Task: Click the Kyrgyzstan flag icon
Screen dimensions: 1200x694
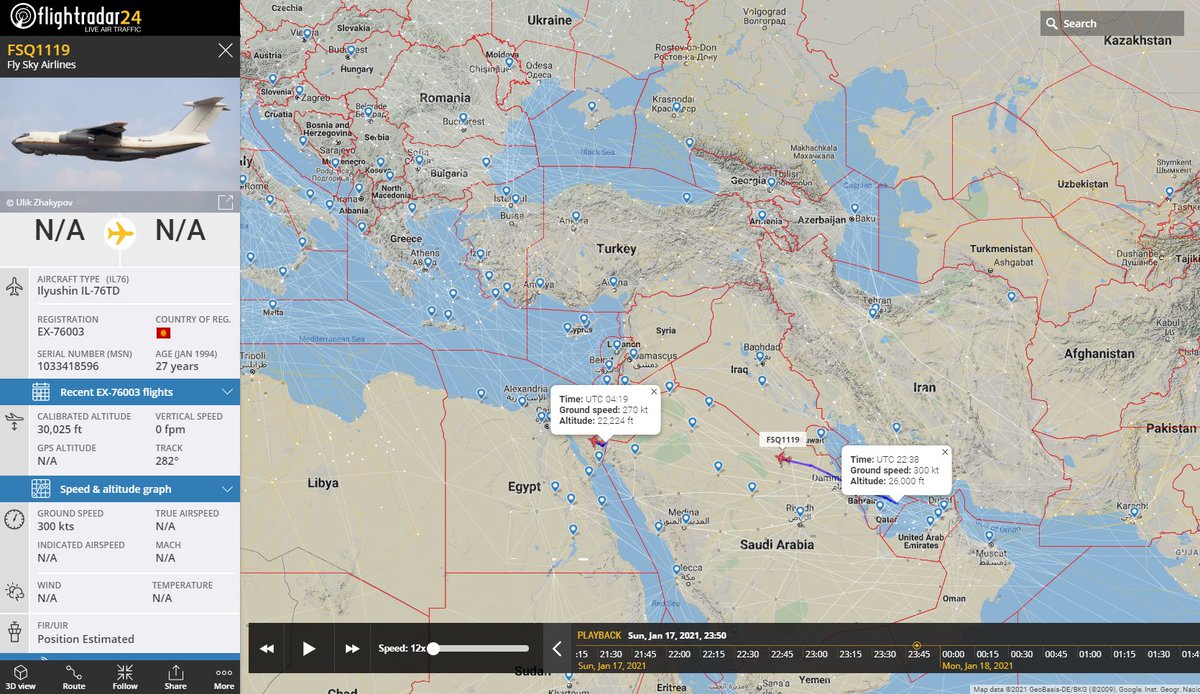Action: coord(163,332)
